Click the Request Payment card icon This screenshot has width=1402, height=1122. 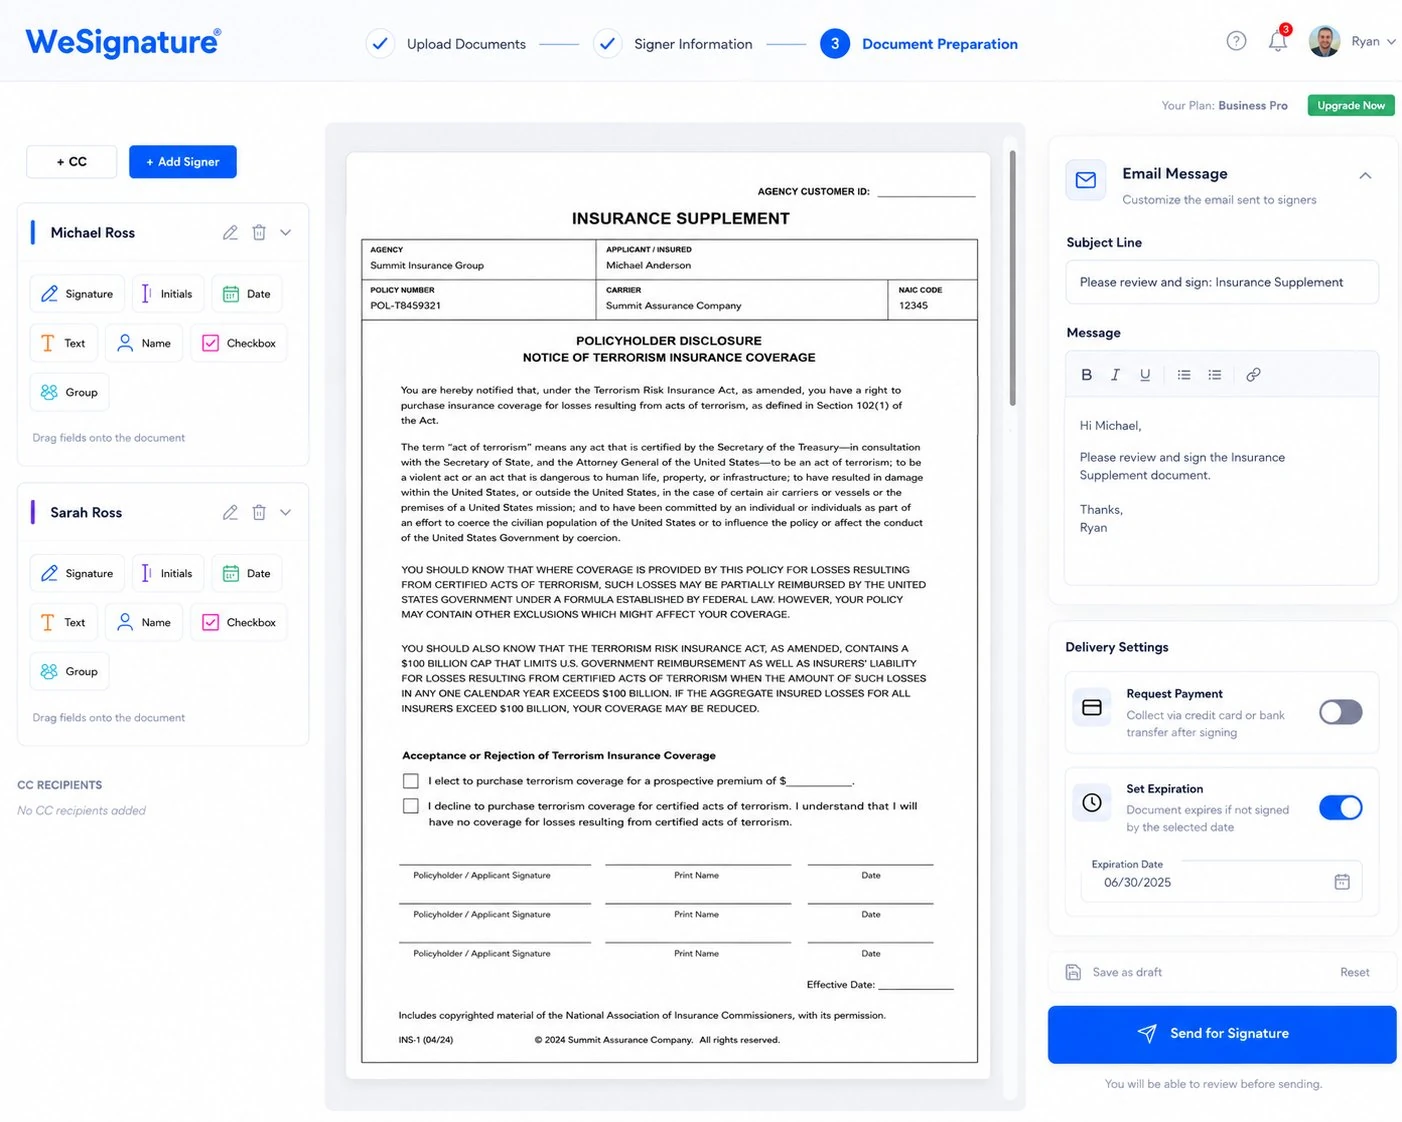[x=1092, y=707]
